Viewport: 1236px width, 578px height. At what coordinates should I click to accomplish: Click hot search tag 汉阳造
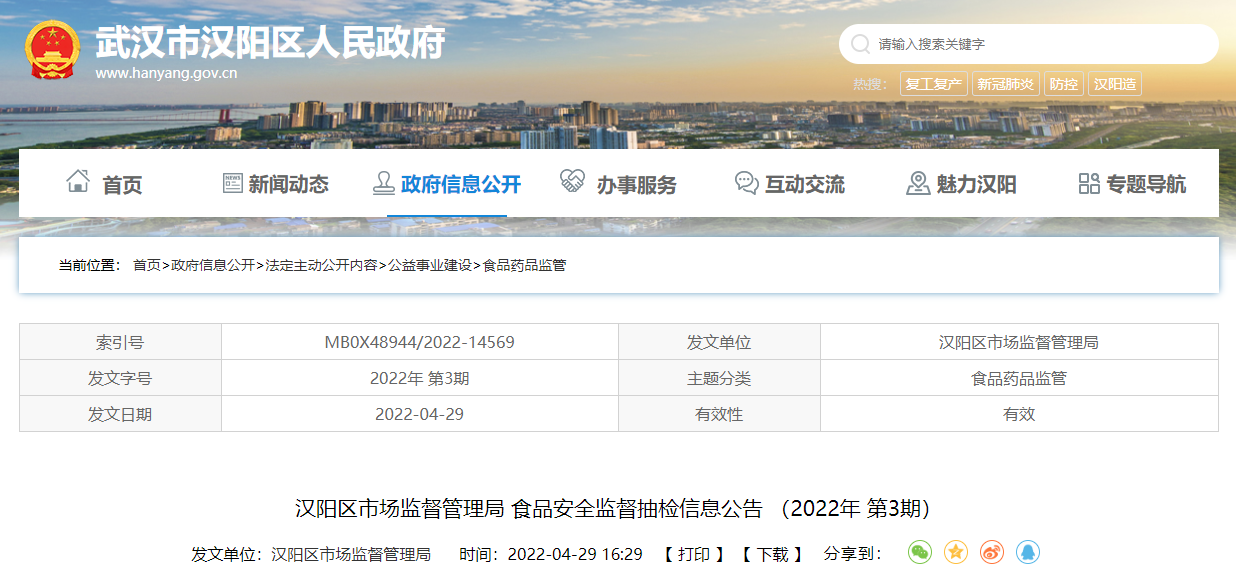pyautogui.click(x=1115, y=84)
